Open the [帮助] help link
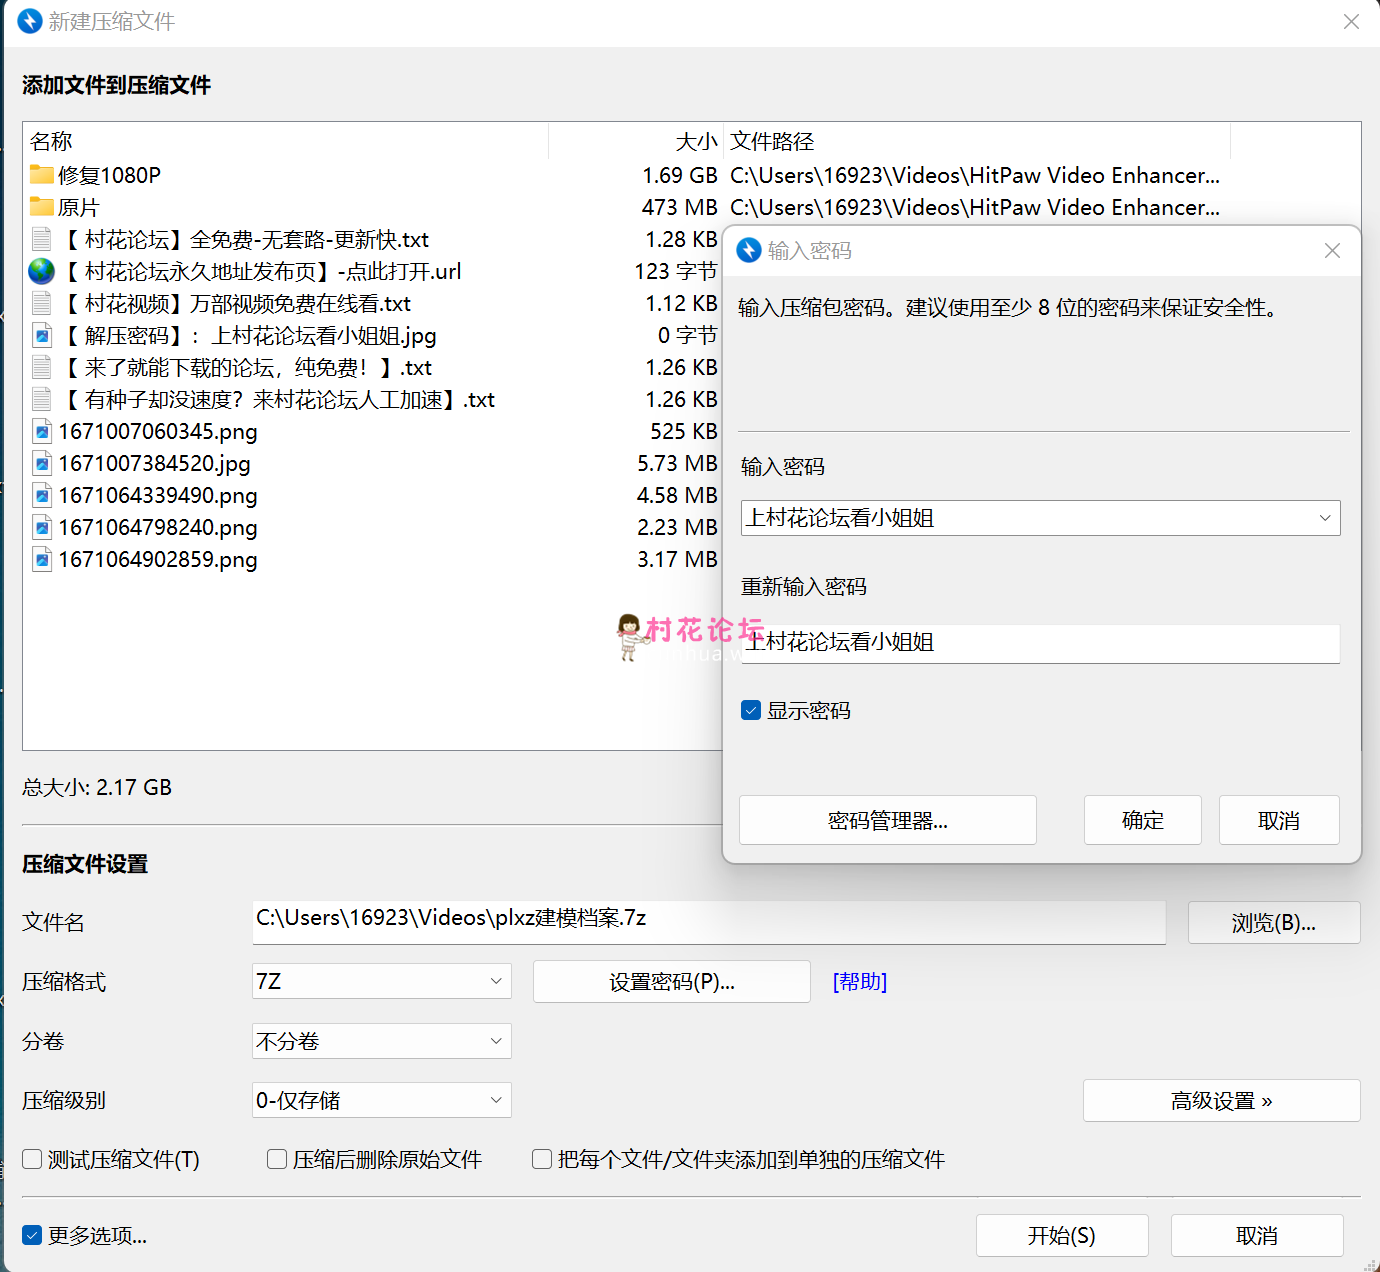The image size is (1380, 1272). click(859, 981)
